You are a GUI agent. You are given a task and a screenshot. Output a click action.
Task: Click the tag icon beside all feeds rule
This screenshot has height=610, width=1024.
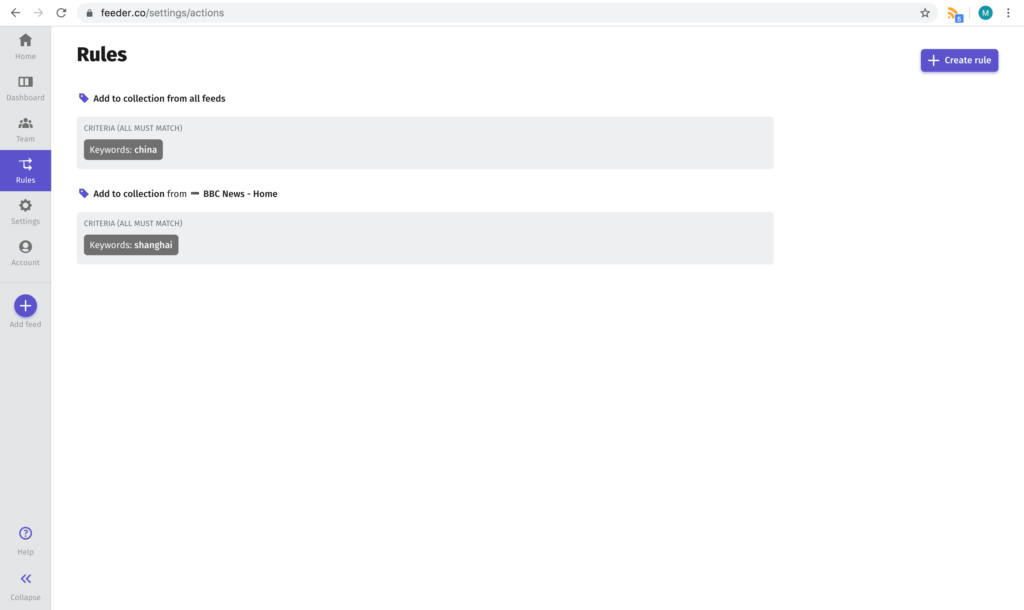point(84,98)
